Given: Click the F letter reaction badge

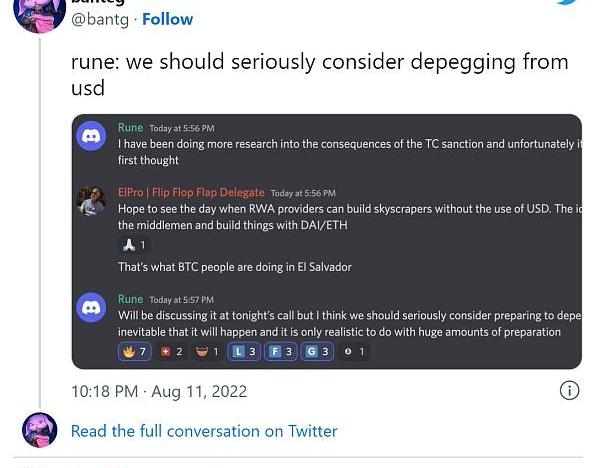Looking at the screenshot, I should pos(281,351).
